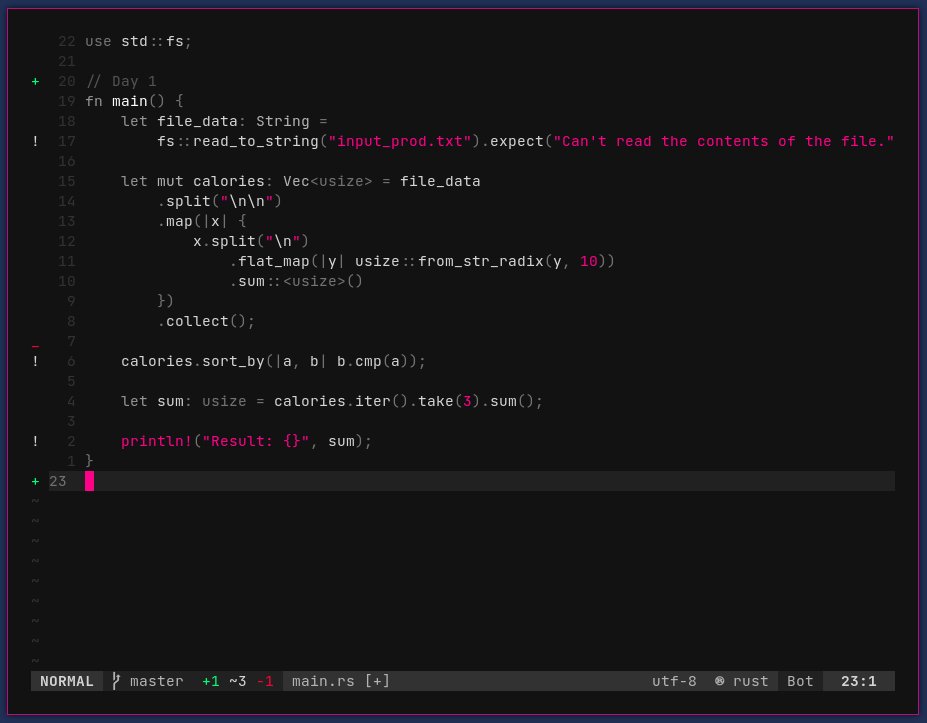The image size is (927, 723).
Task: Click the function name main on line 19
Action: [x=129, y=101]
